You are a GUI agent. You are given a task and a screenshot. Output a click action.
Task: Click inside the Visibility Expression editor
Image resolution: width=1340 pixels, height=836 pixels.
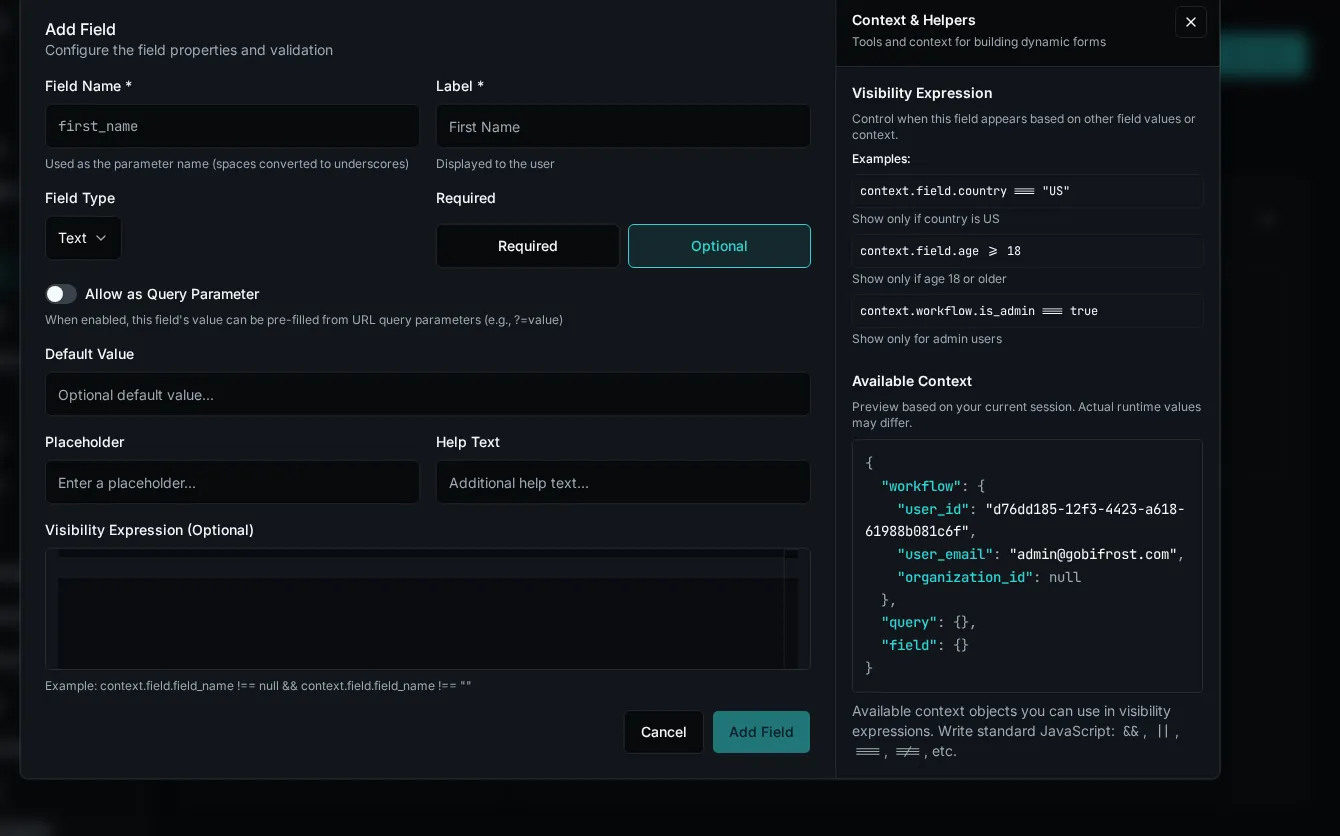click(428, 609)
